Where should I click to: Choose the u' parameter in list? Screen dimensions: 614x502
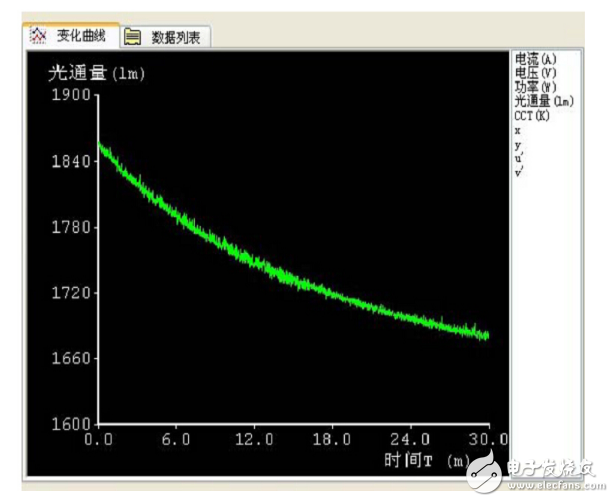click(518, 158)
